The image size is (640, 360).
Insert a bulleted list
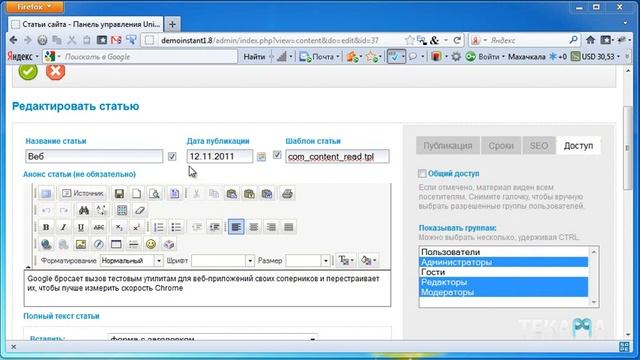(x=176, y=227)
